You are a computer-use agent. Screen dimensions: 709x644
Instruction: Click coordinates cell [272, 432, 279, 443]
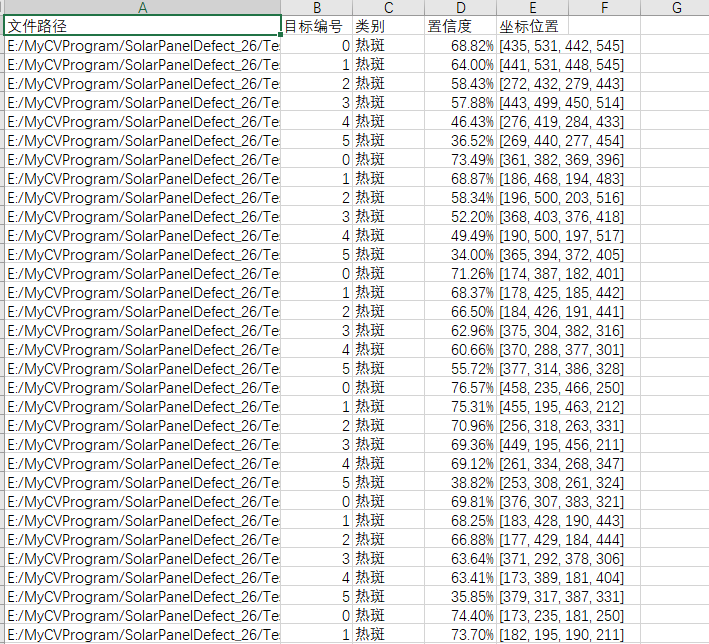tap(561, 83)
